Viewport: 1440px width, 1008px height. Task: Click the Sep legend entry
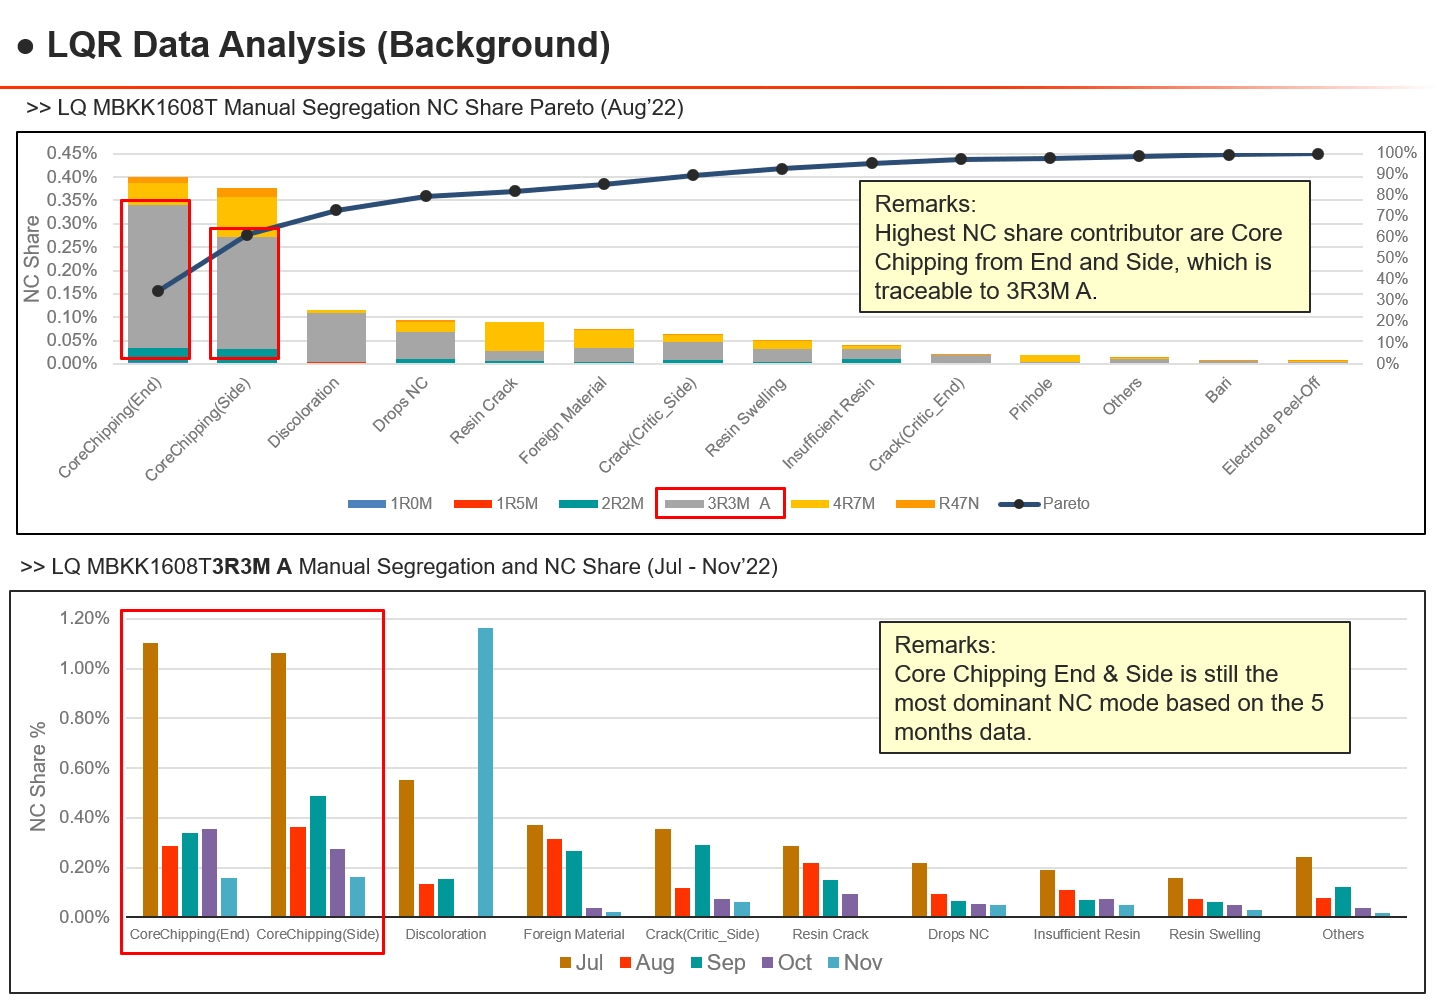pos(718,963)
